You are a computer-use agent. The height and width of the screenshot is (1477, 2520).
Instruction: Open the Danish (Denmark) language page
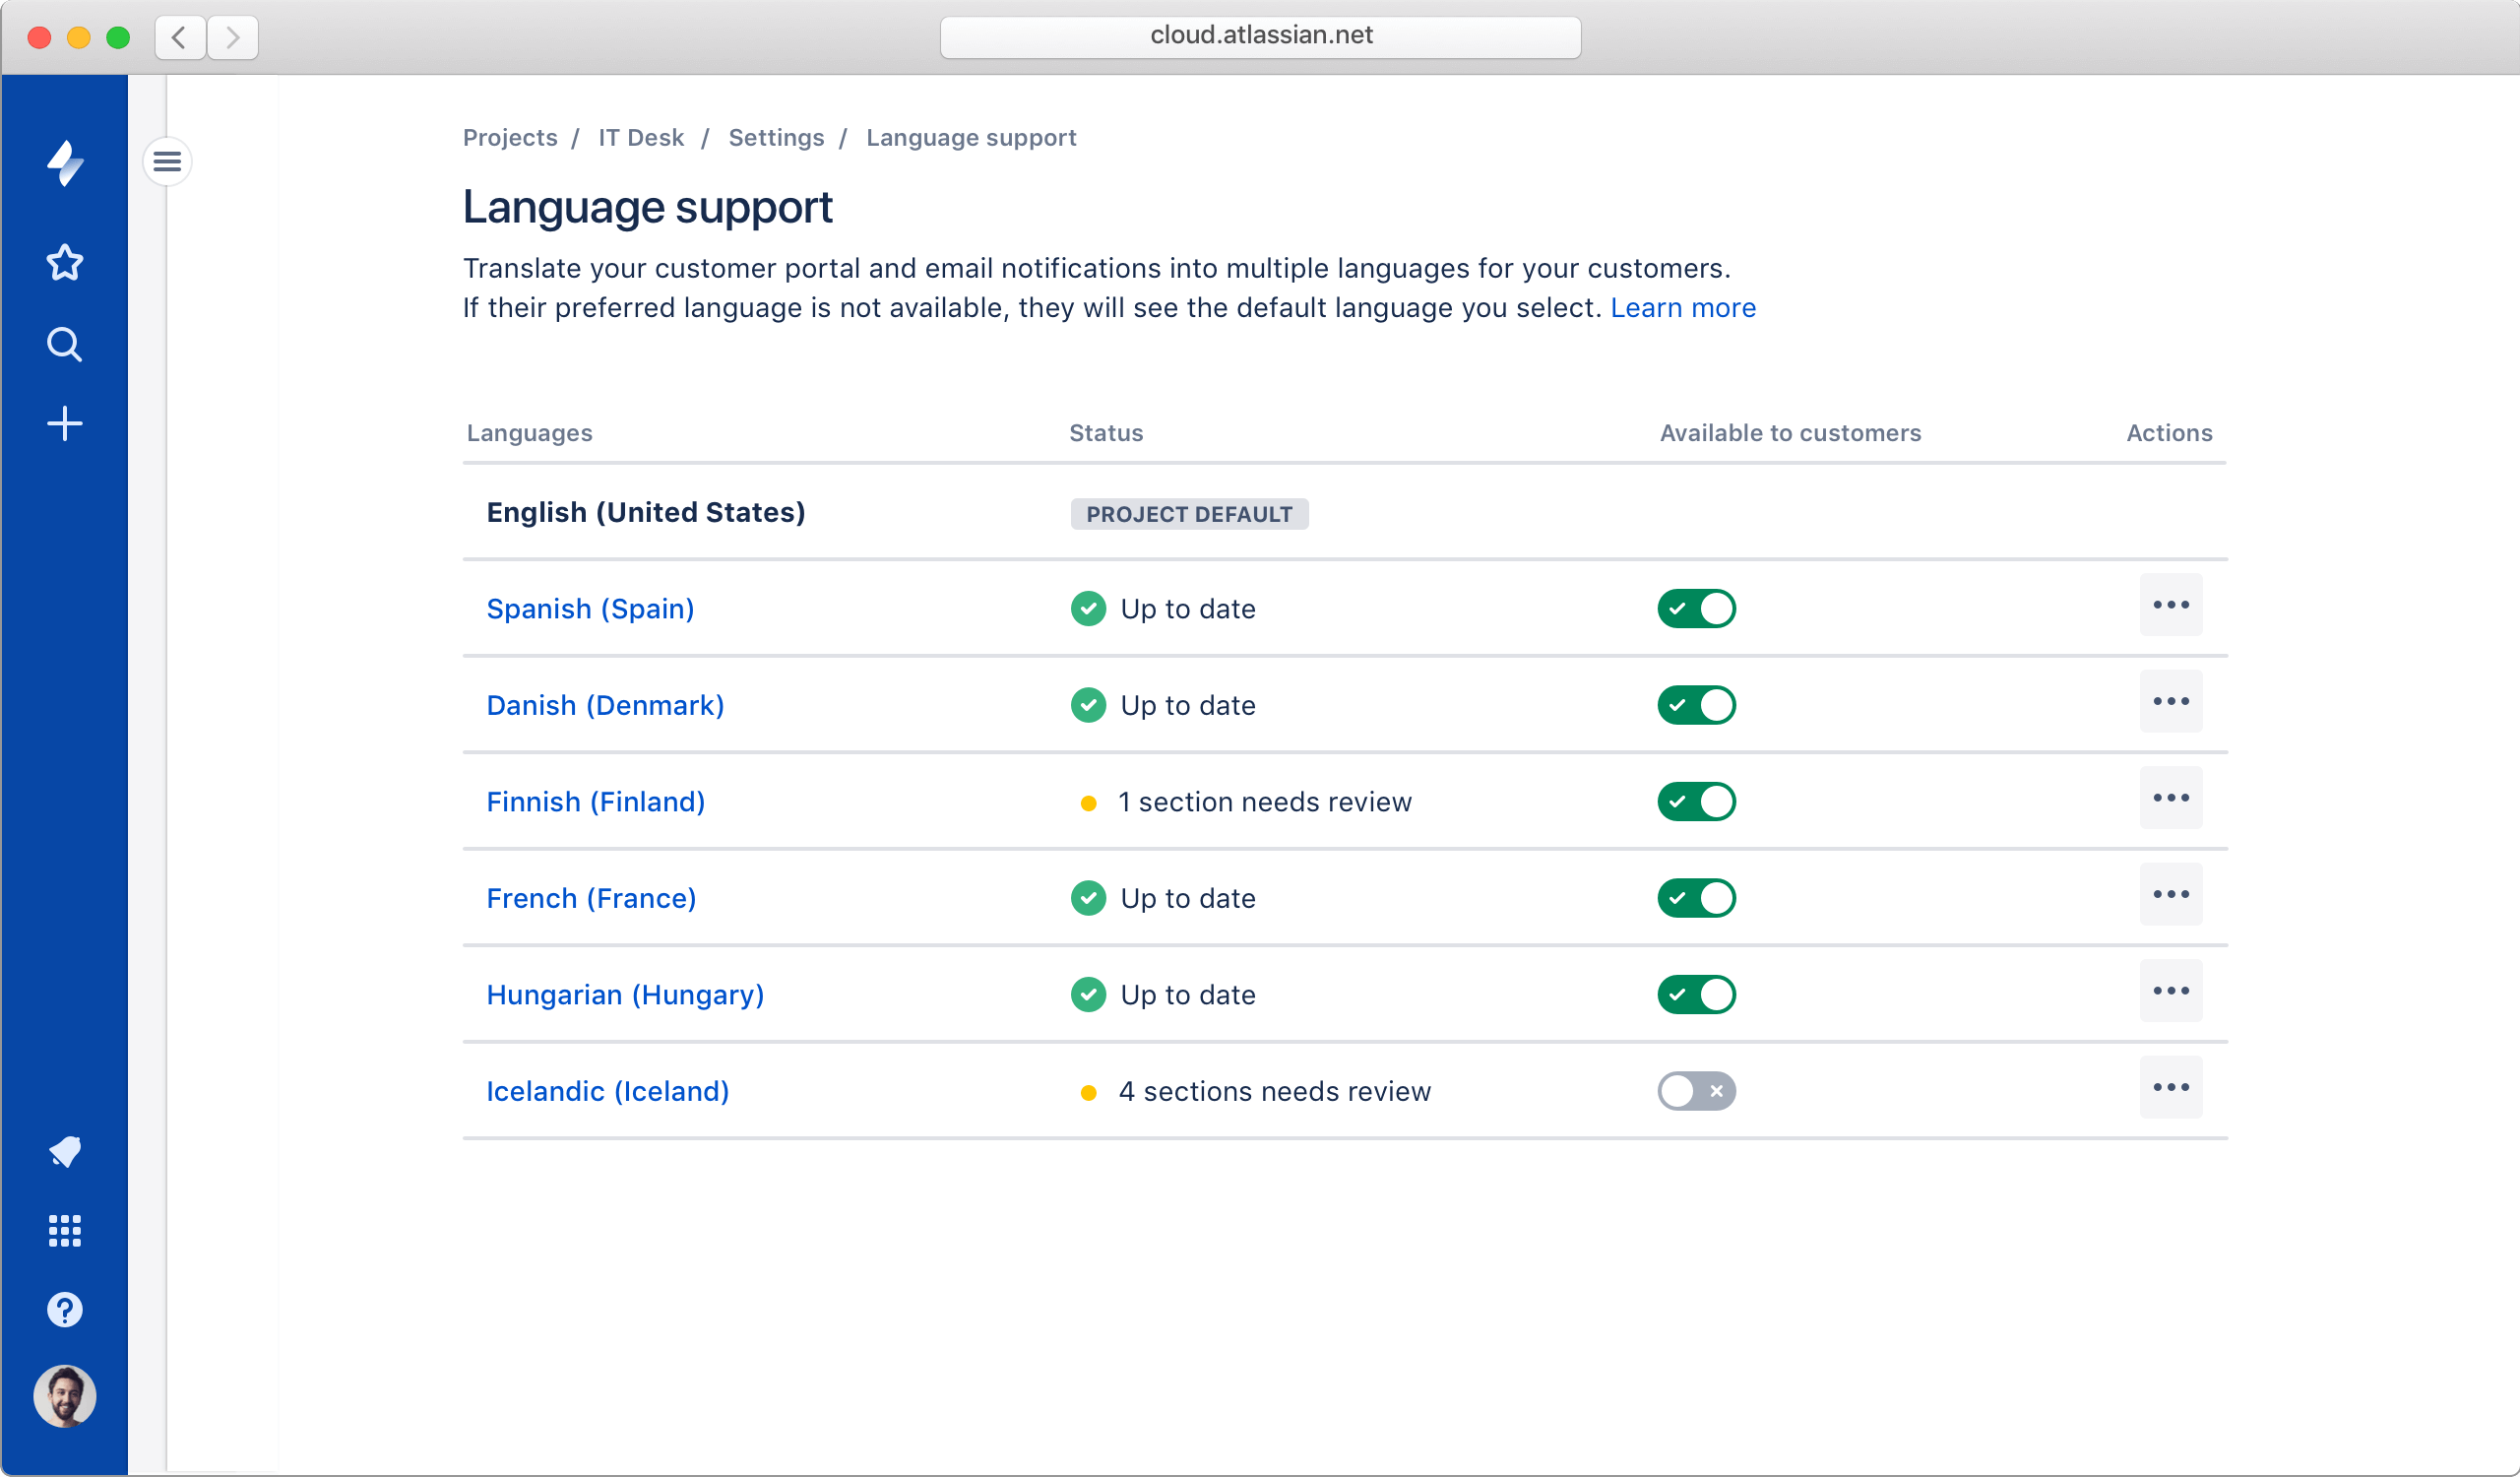click(604, 705)
